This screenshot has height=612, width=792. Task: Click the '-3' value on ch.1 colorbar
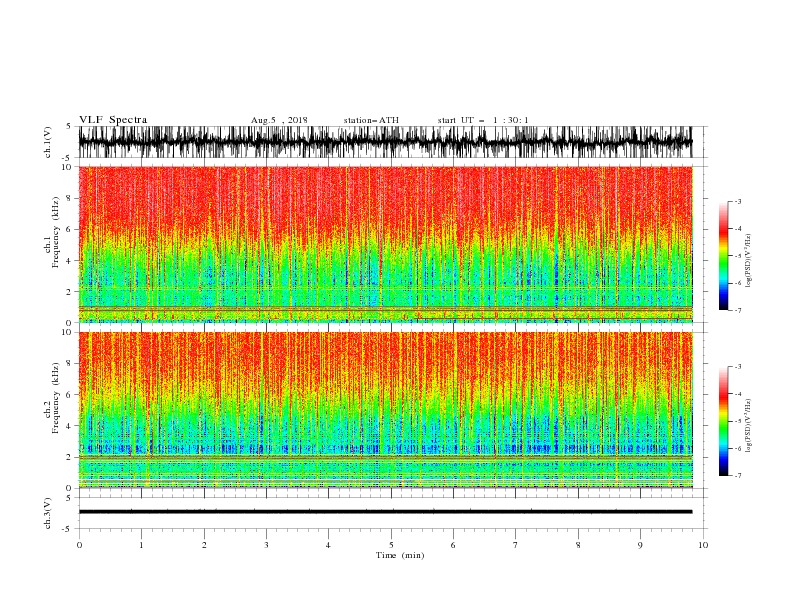coord(738,201)
